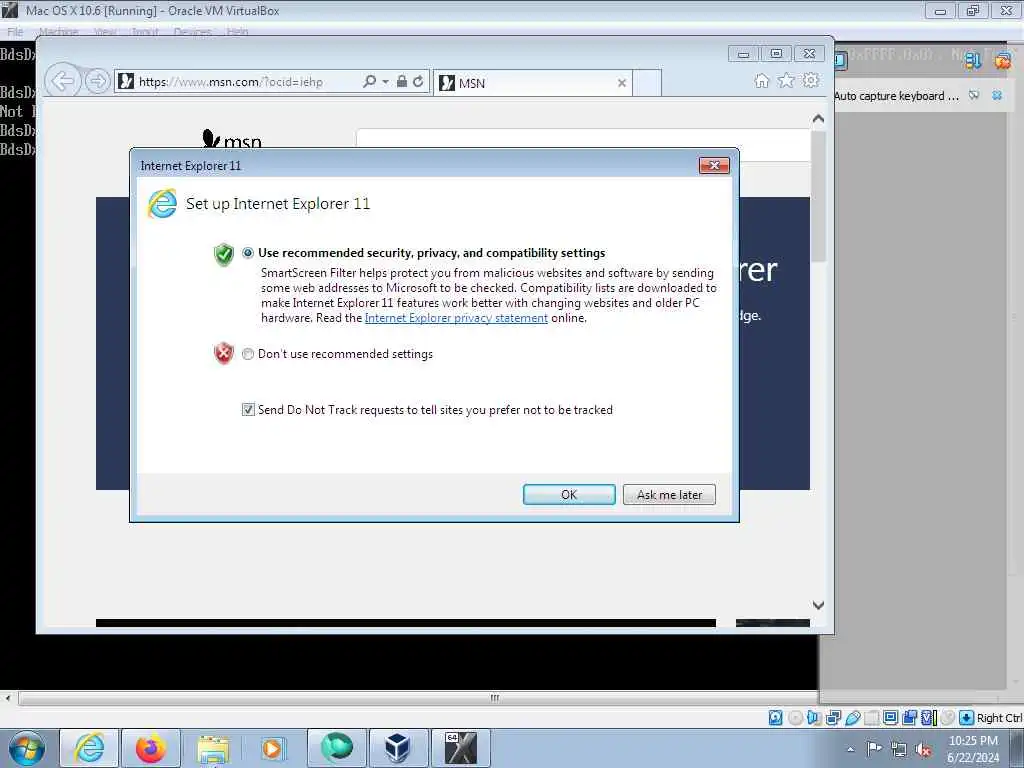The height and width of the screenshot is (768, 1024).
Task: Open the Windows Start menu
Action: tap(27, 748)
